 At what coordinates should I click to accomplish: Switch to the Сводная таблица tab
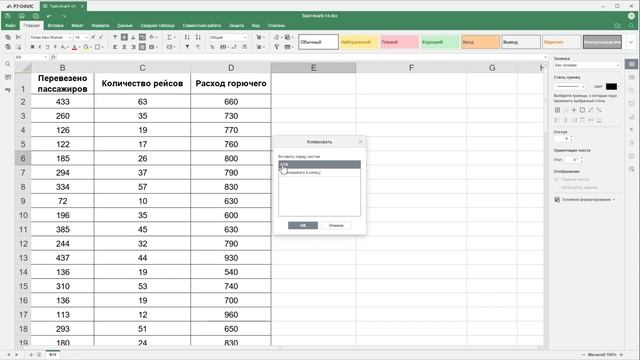pyautogui.click(x=158, y=26)
